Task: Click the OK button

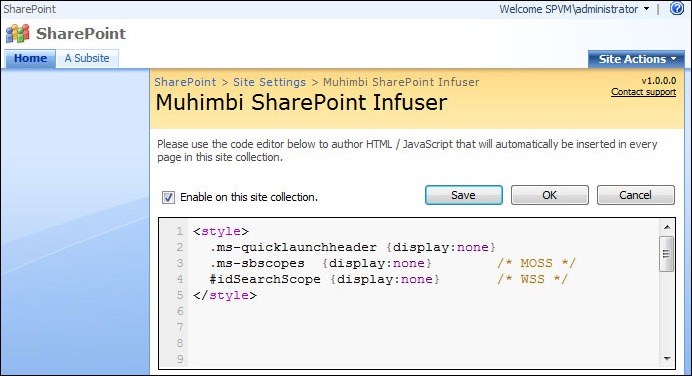Action: [549, 195]
